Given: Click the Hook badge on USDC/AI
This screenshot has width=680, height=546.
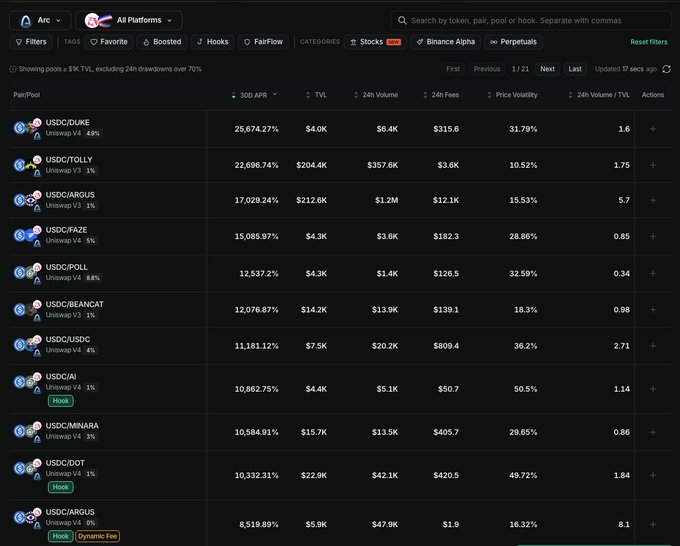Looking at the screenshot, I should [x=61, y=401].
